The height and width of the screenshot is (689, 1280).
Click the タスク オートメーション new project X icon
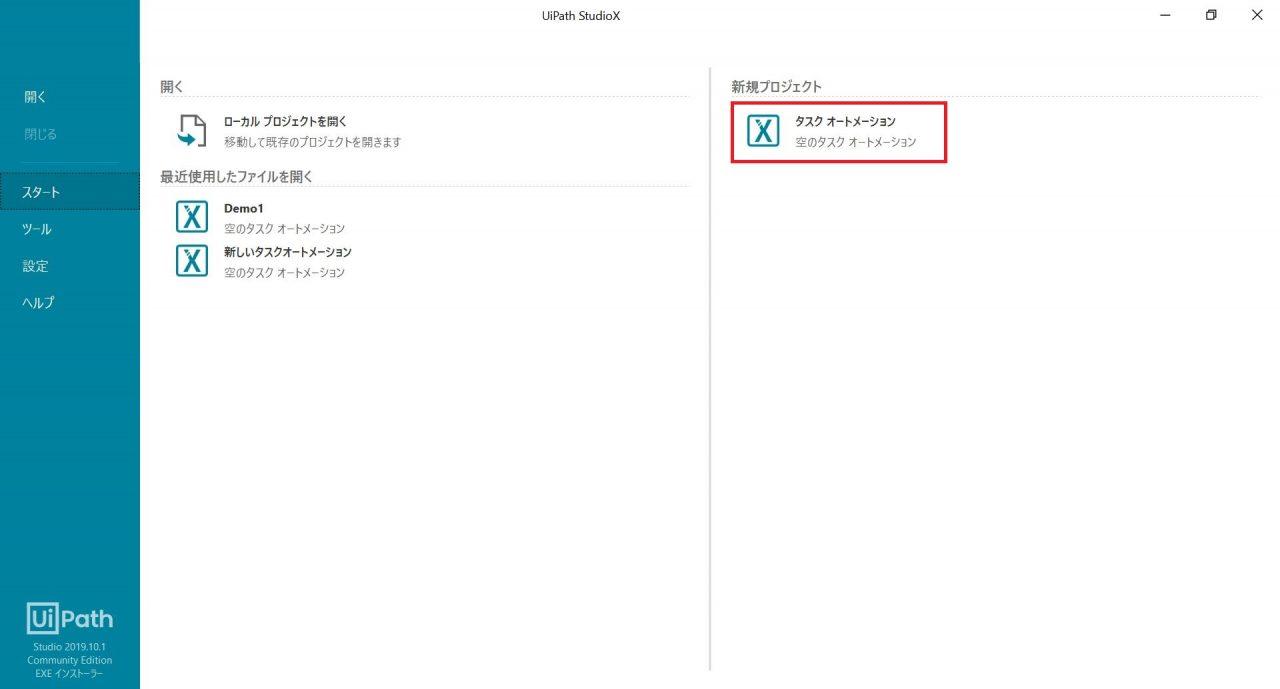tap(763, 131)
